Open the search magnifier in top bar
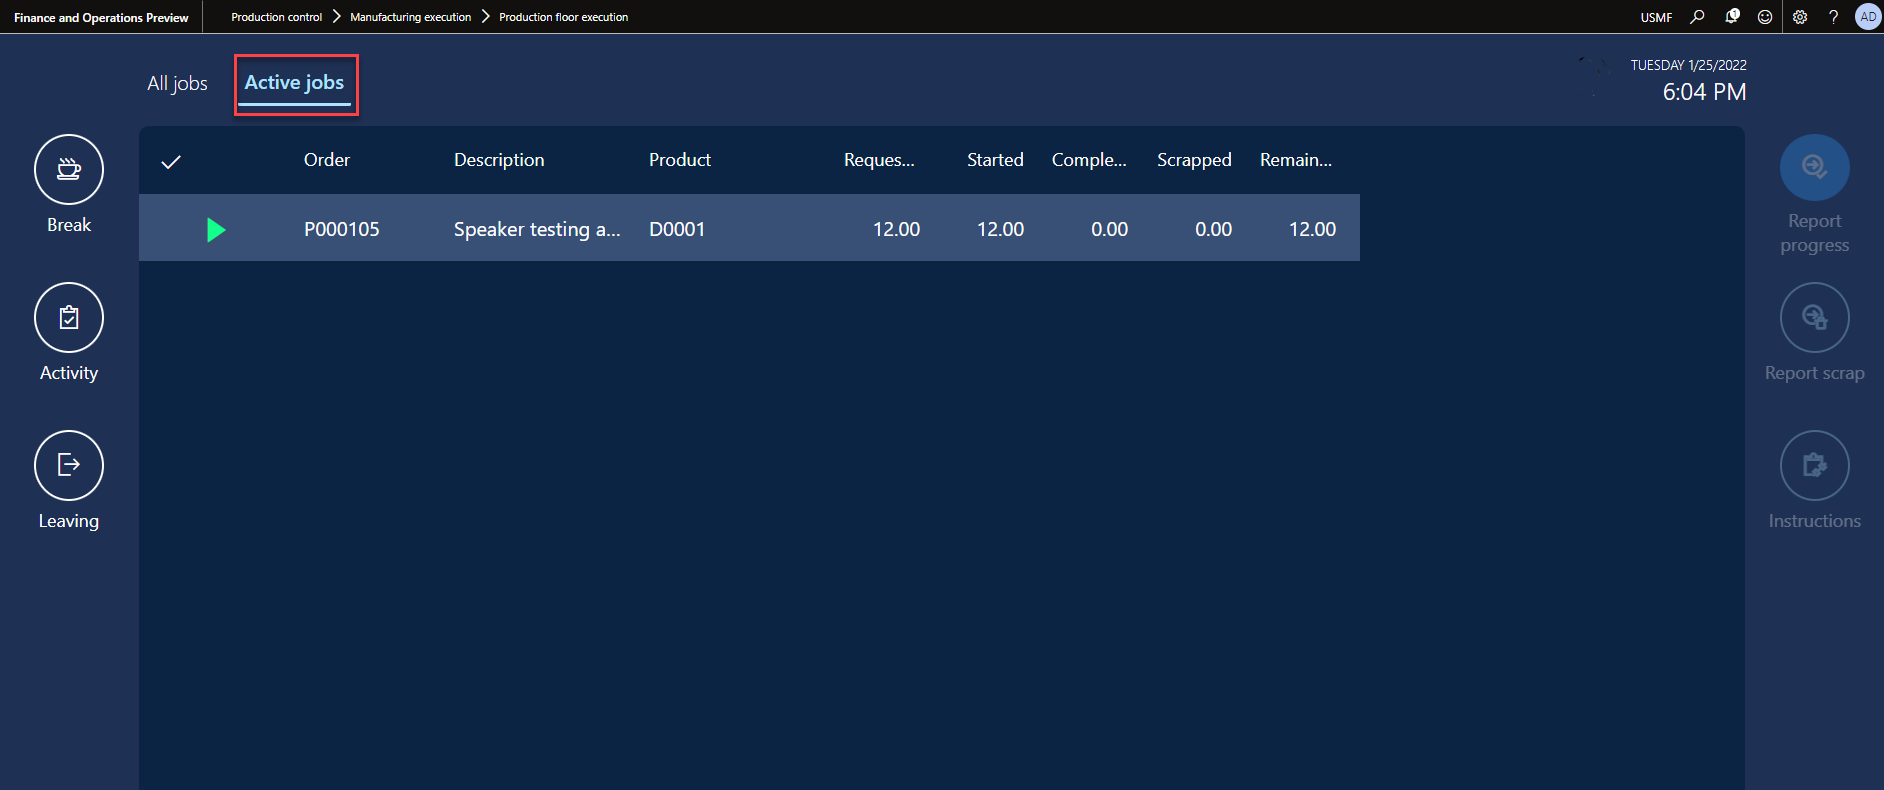This screenshot has width=1884, height=790. click(x=1697, y=17)
